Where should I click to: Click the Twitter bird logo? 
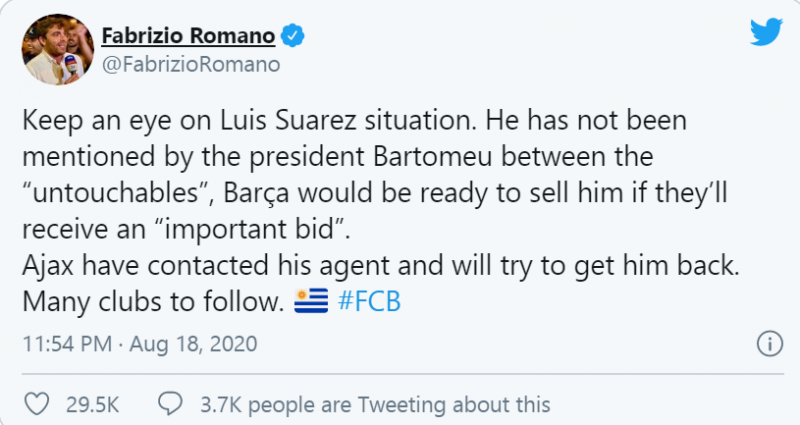768,33
